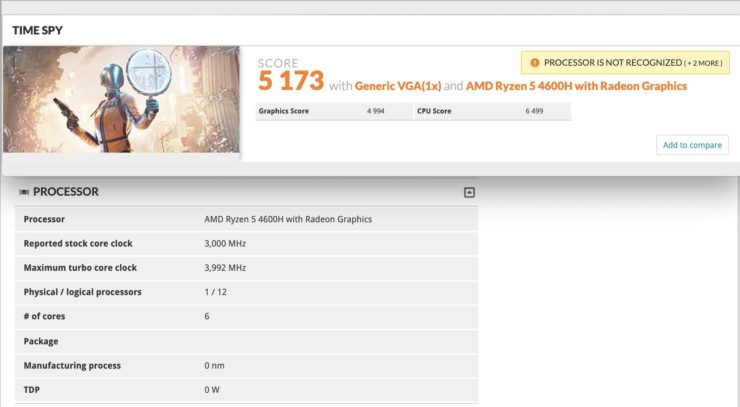Click the Add to compare button
Screen dimensions: 740x407
coord(692,145)
